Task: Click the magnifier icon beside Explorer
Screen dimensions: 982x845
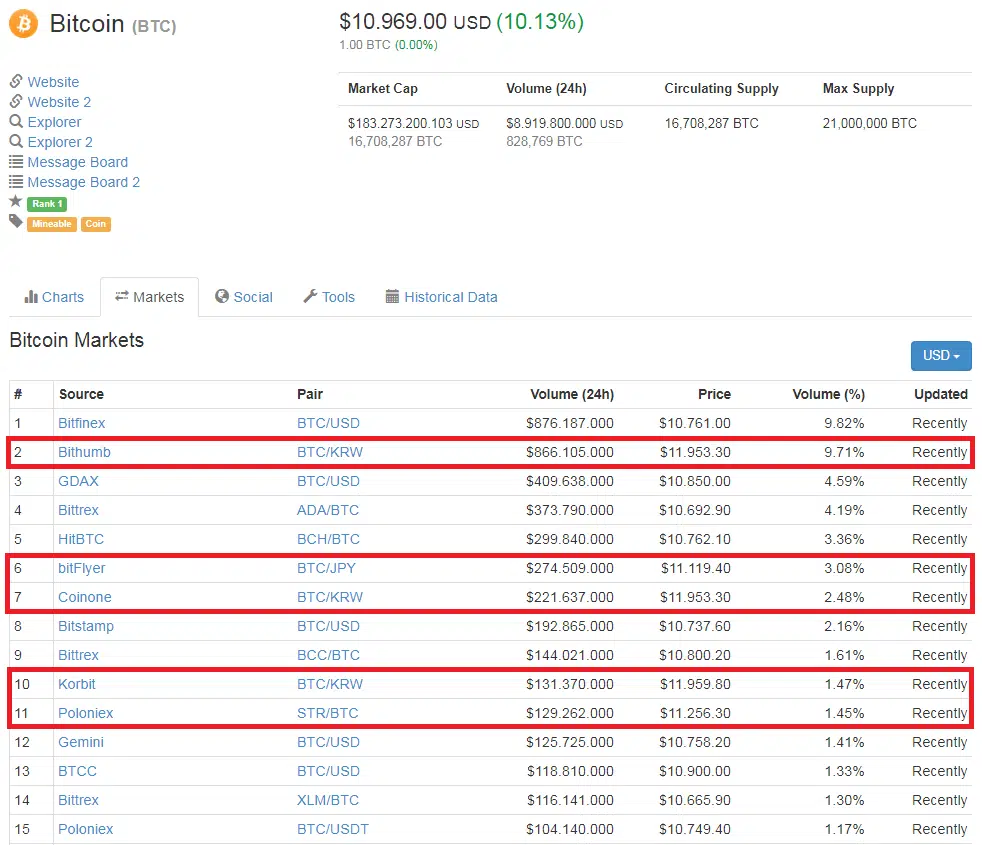Action: coord(16,121)
